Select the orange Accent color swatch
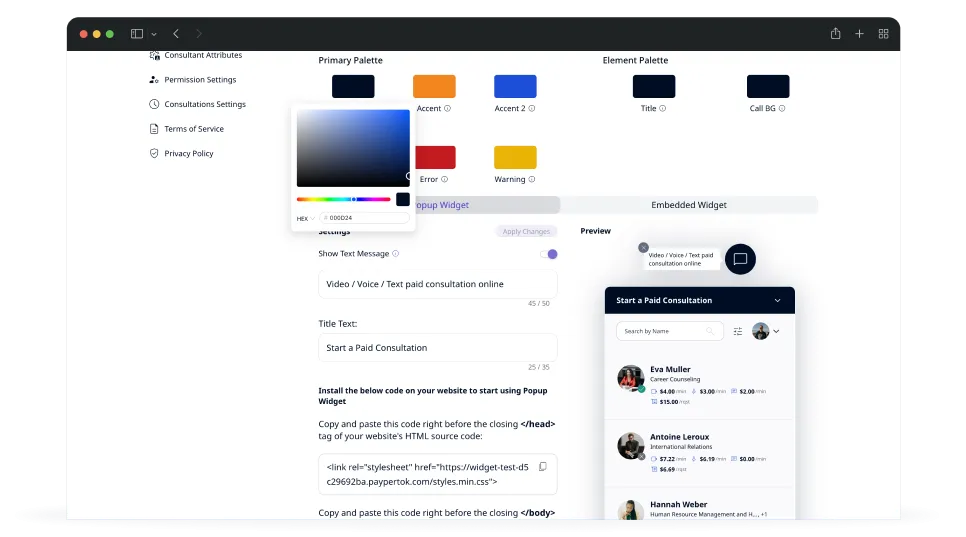Image resolution: width=966 pixels, height=537 pixels. click(x=434, y=86)
